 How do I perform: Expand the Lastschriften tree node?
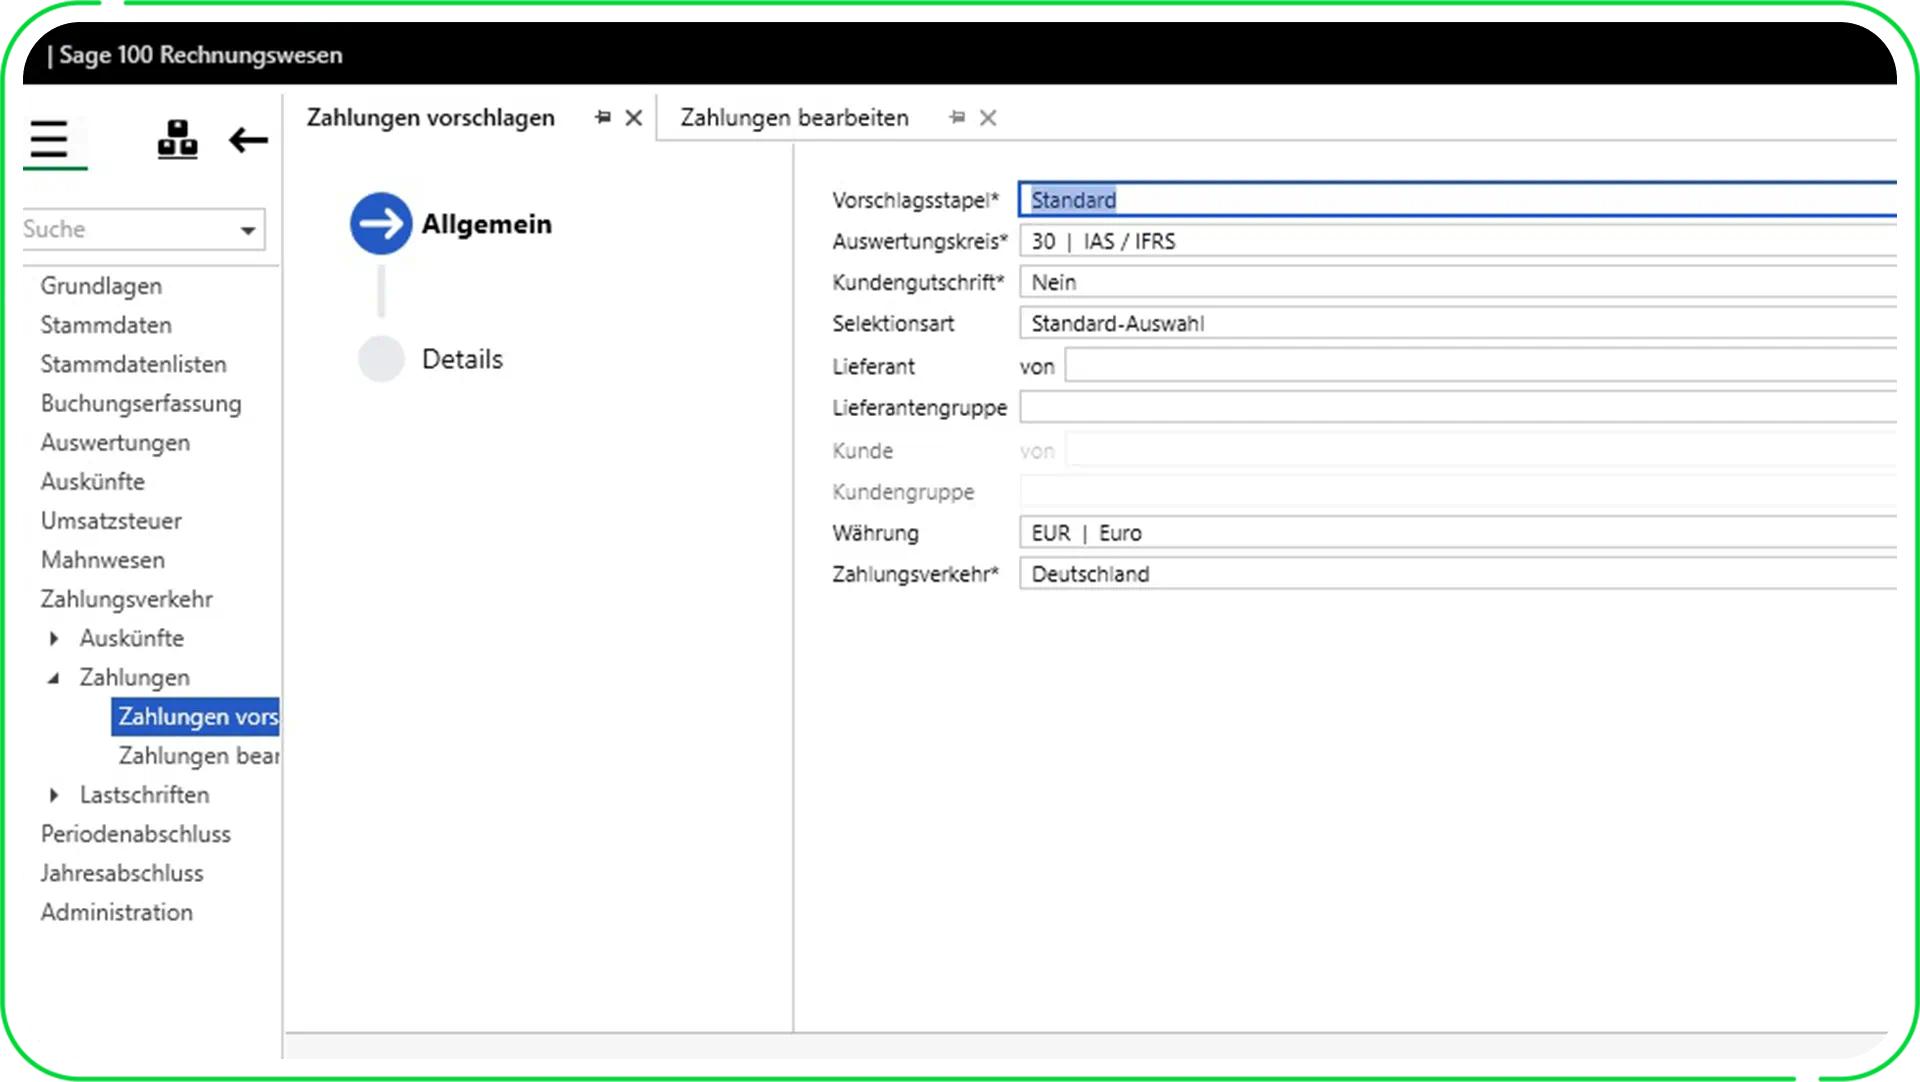pyautogui.click(x=54, y=795)
